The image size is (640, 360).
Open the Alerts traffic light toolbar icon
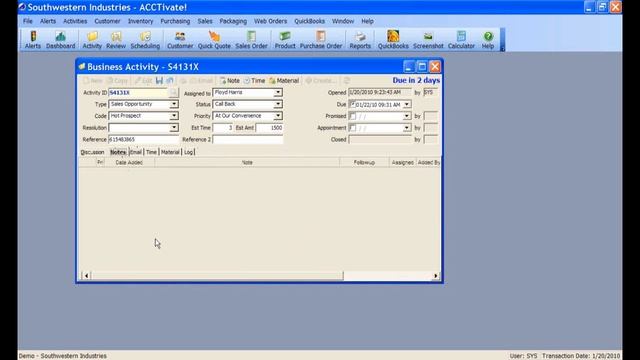(x=33, y=40)
